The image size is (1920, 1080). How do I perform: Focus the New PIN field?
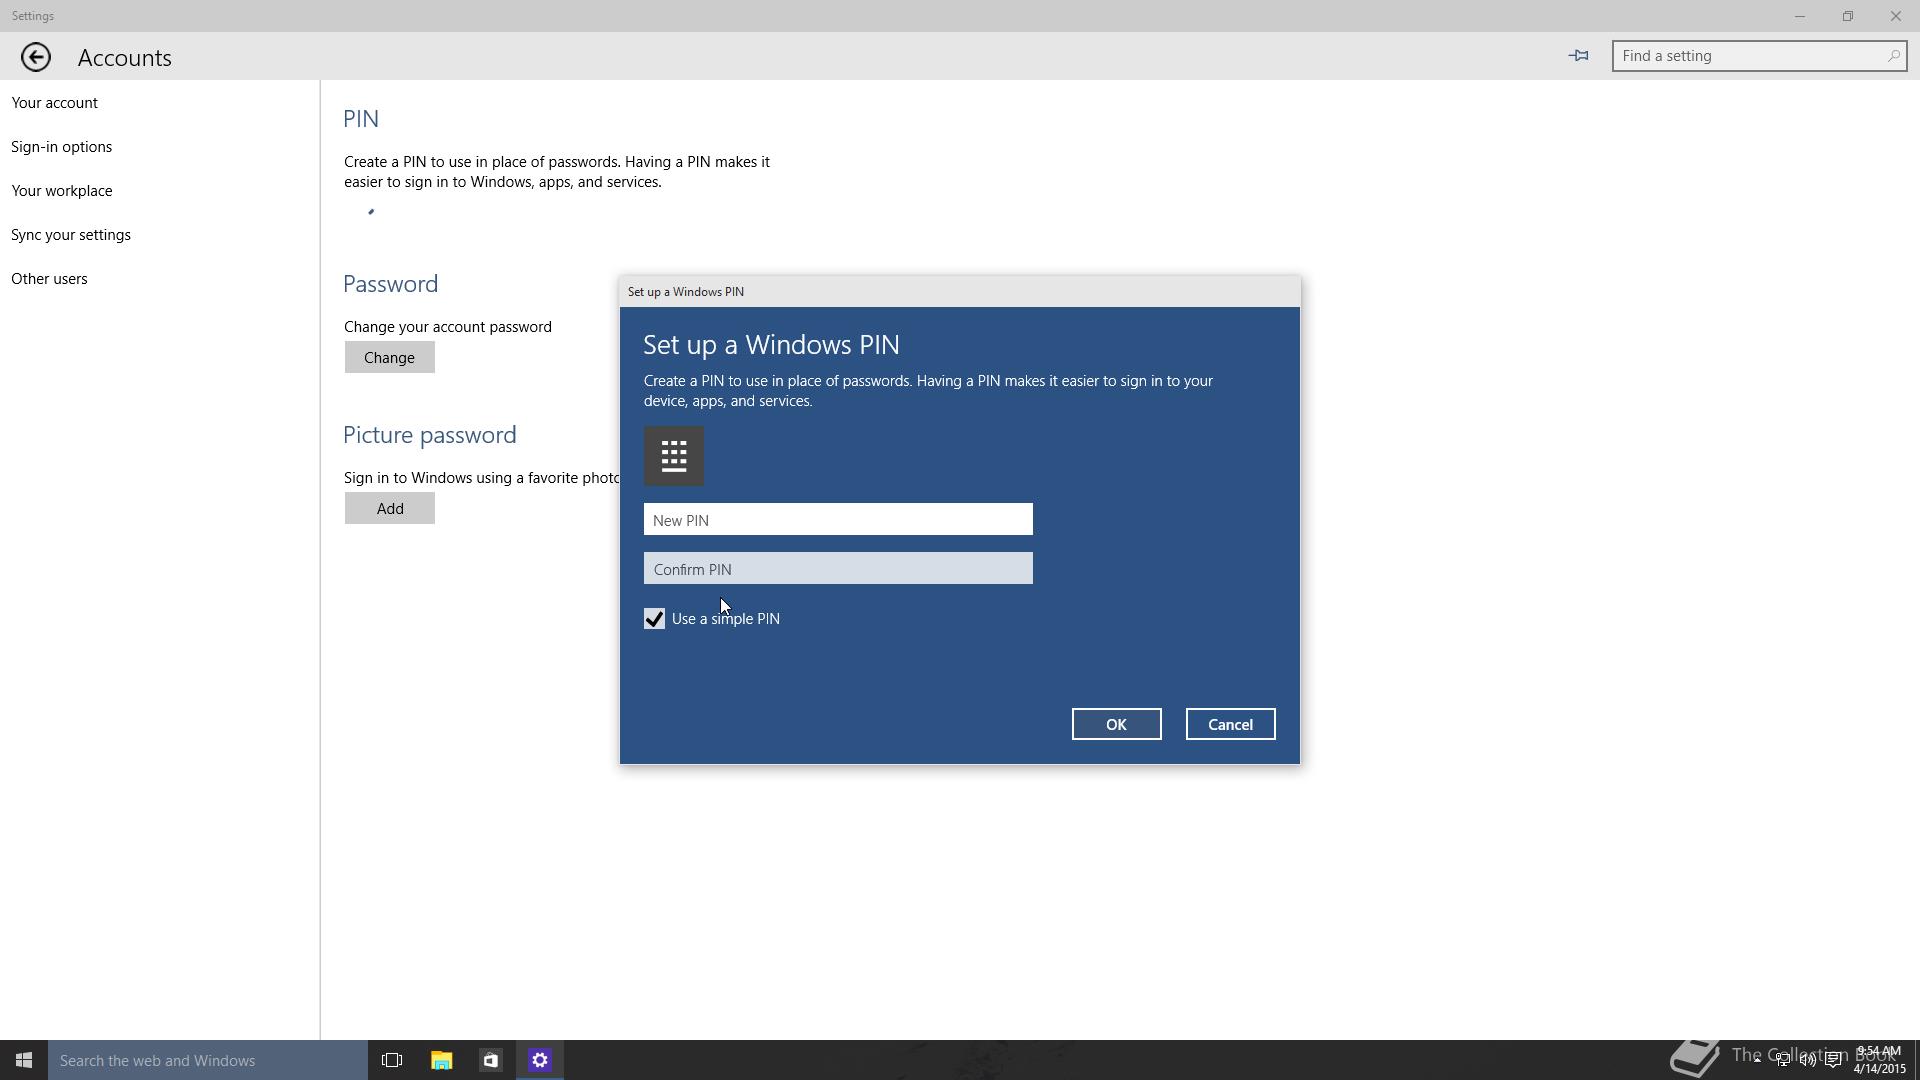tap(838, 519)
